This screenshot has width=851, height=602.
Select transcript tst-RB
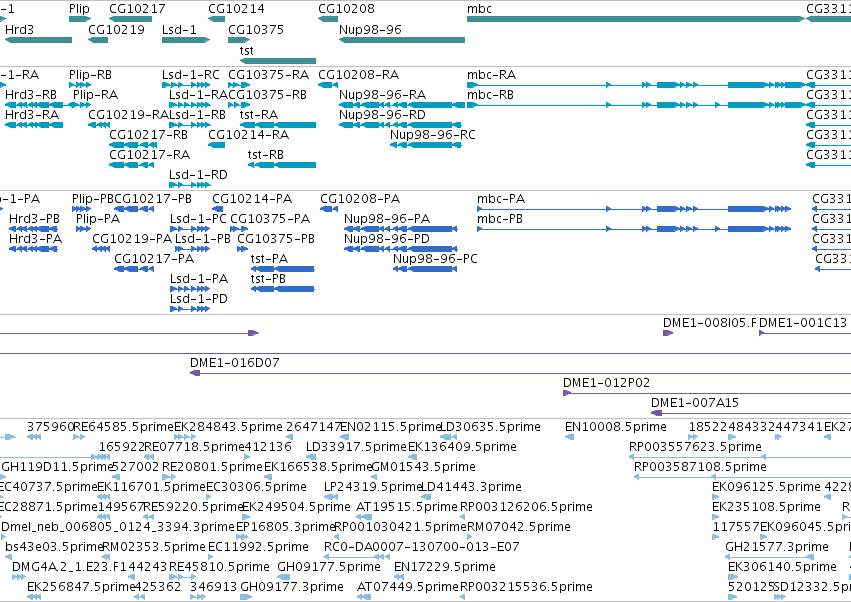click(266, 155)
